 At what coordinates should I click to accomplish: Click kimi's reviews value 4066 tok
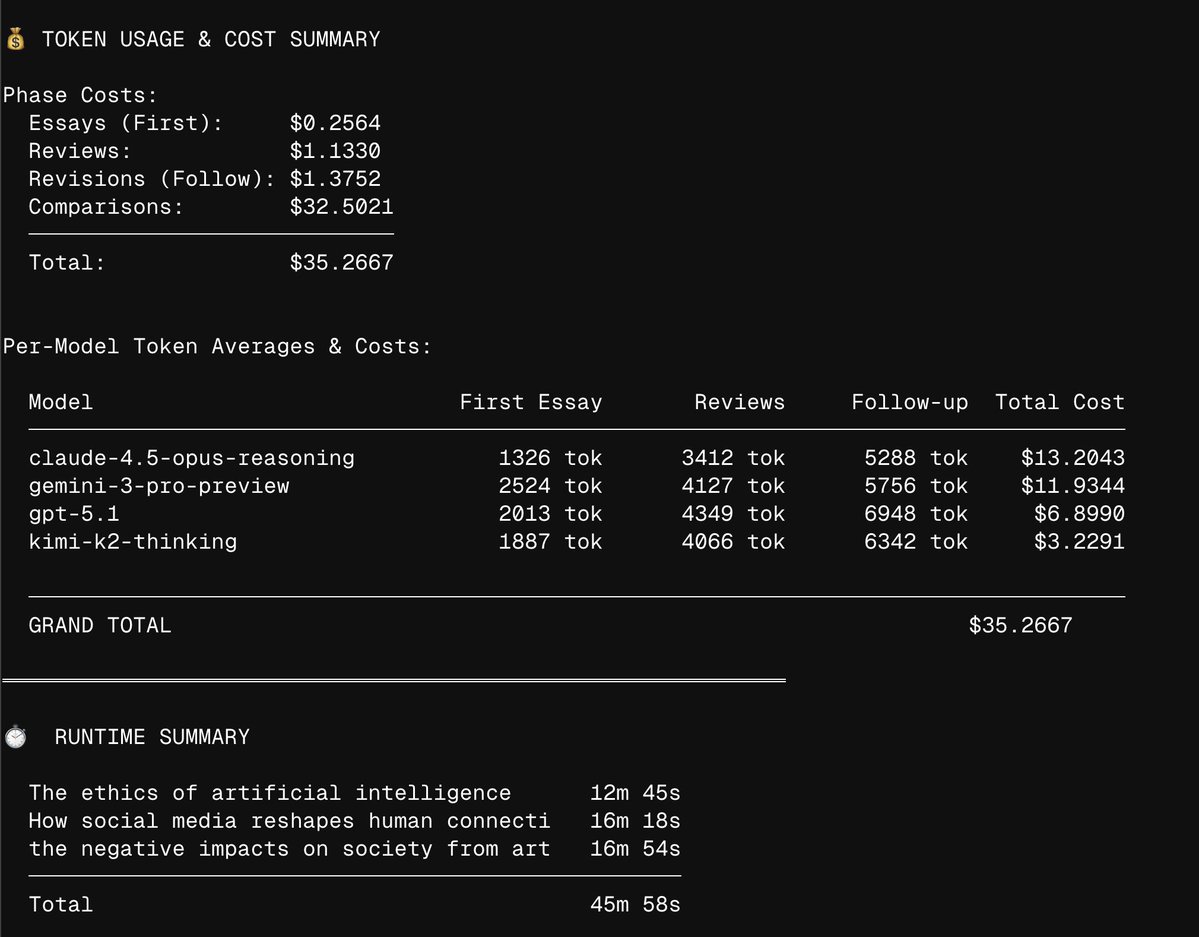(x=733, y=542)
